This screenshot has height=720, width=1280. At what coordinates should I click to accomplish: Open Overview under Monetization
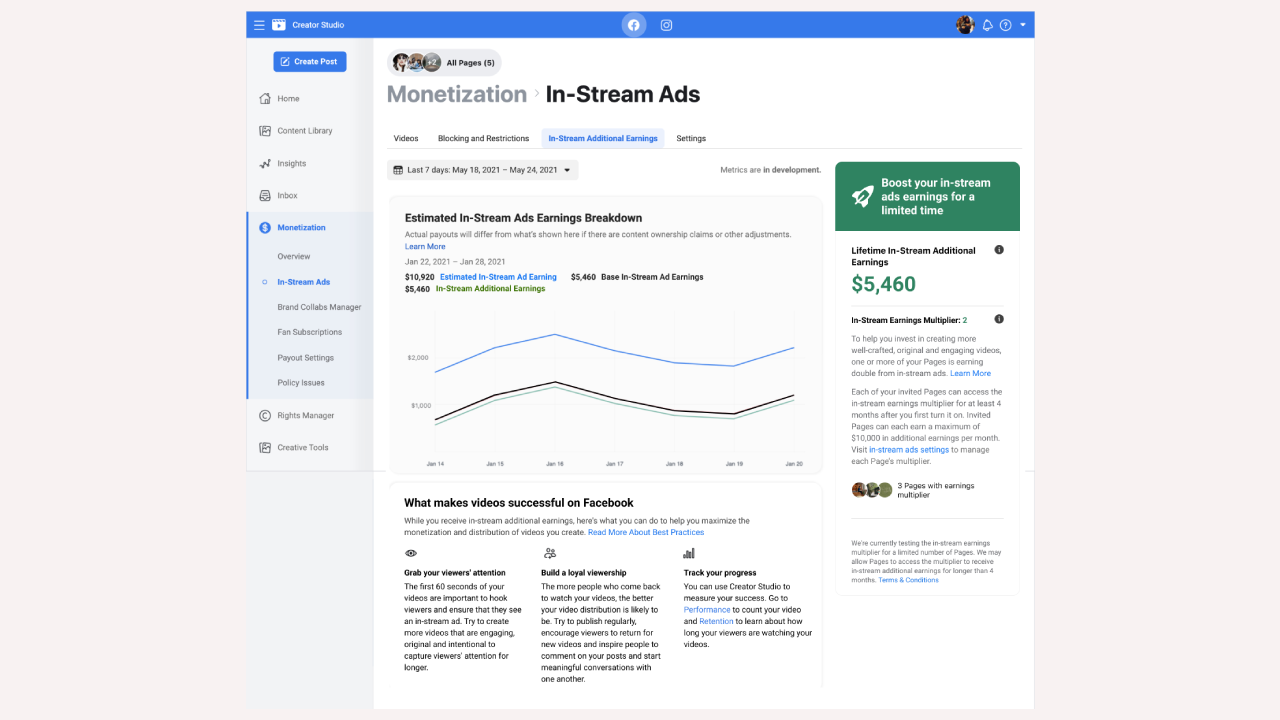pos(294,257)
